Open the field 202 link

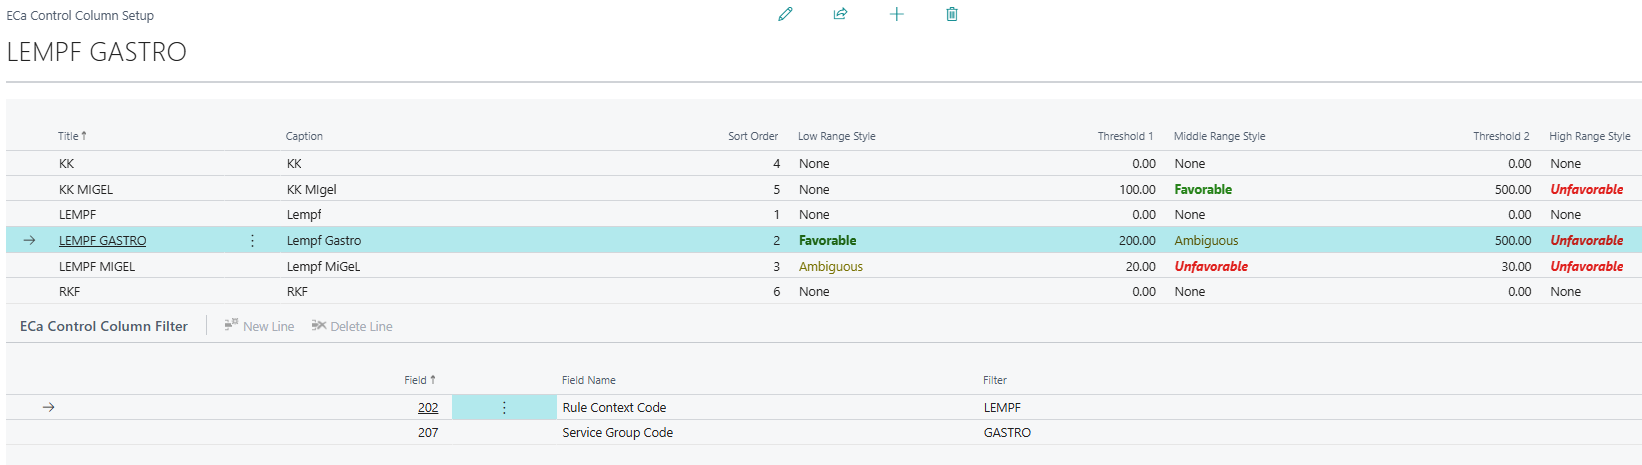click(x=428, y=408)
